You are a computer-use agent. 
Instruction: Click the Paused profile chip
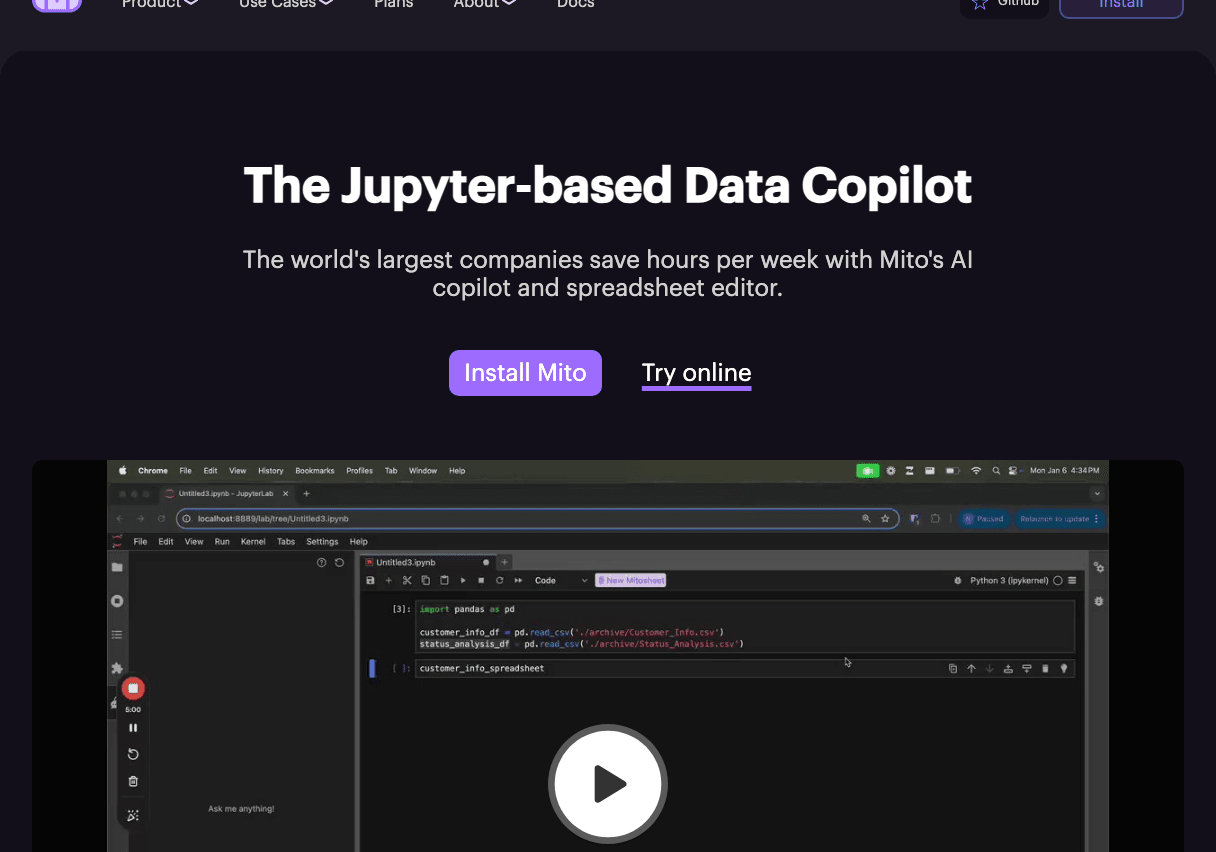(984, 519)
